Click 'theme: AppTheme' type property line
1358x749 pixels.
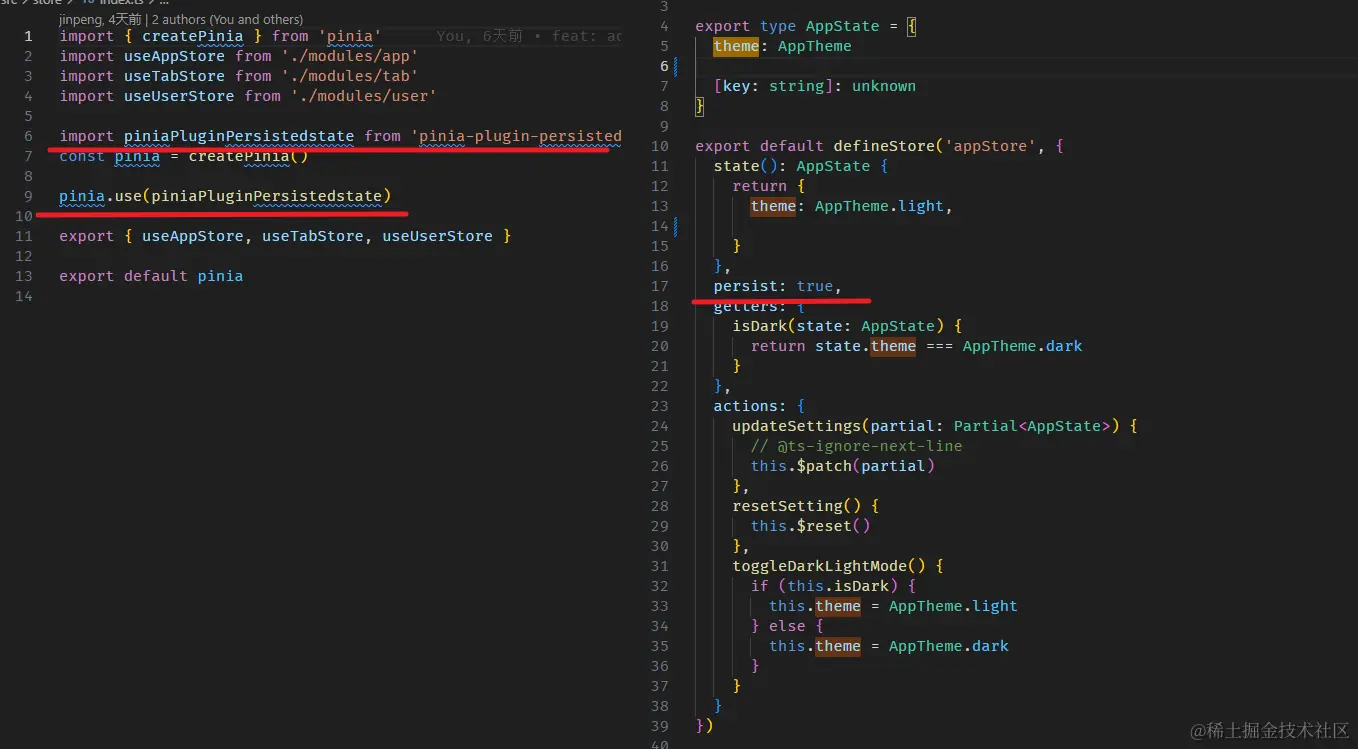782,46
